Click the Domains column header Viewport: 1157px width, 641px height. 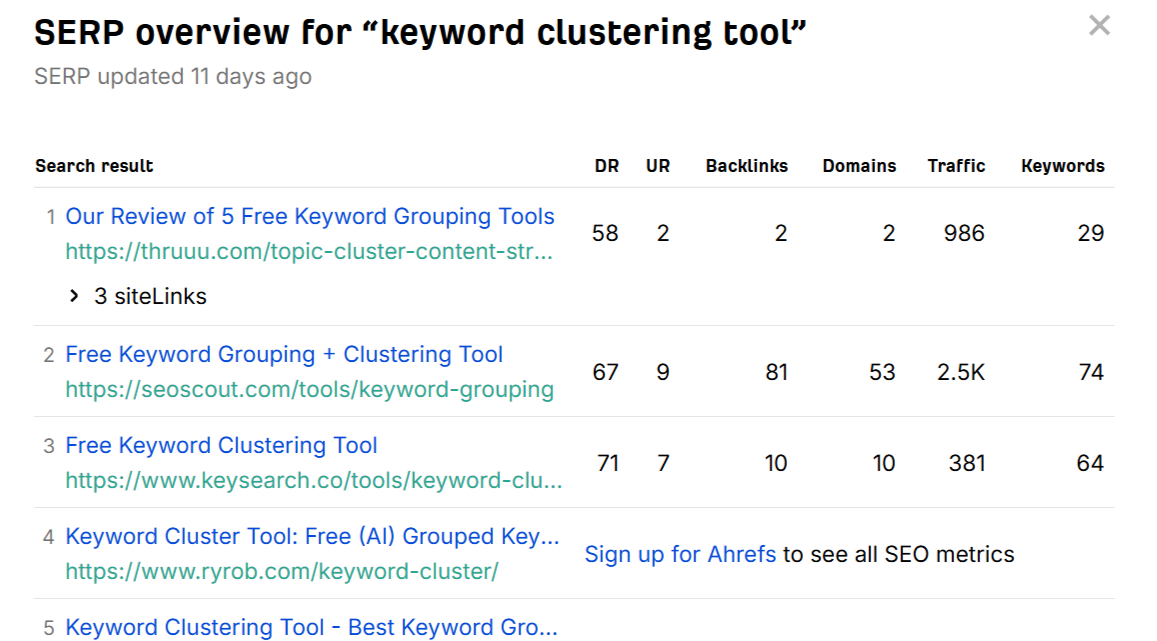coord(860,166)
